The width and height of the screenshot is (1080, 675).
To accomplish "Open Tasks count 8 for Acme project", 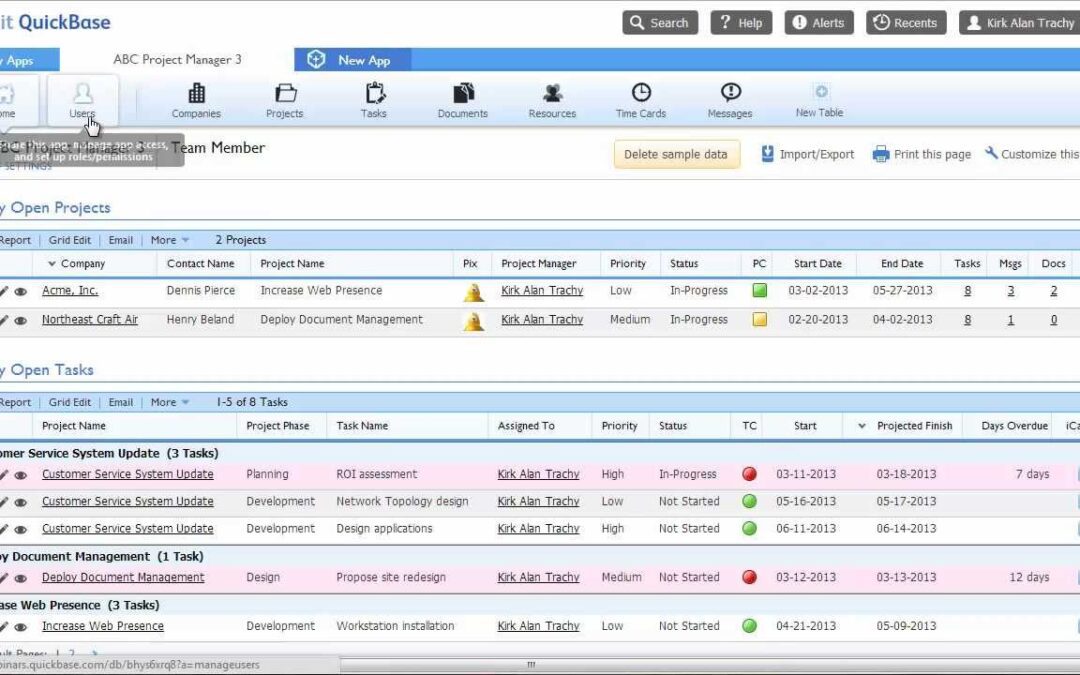I will click(968, 291).
